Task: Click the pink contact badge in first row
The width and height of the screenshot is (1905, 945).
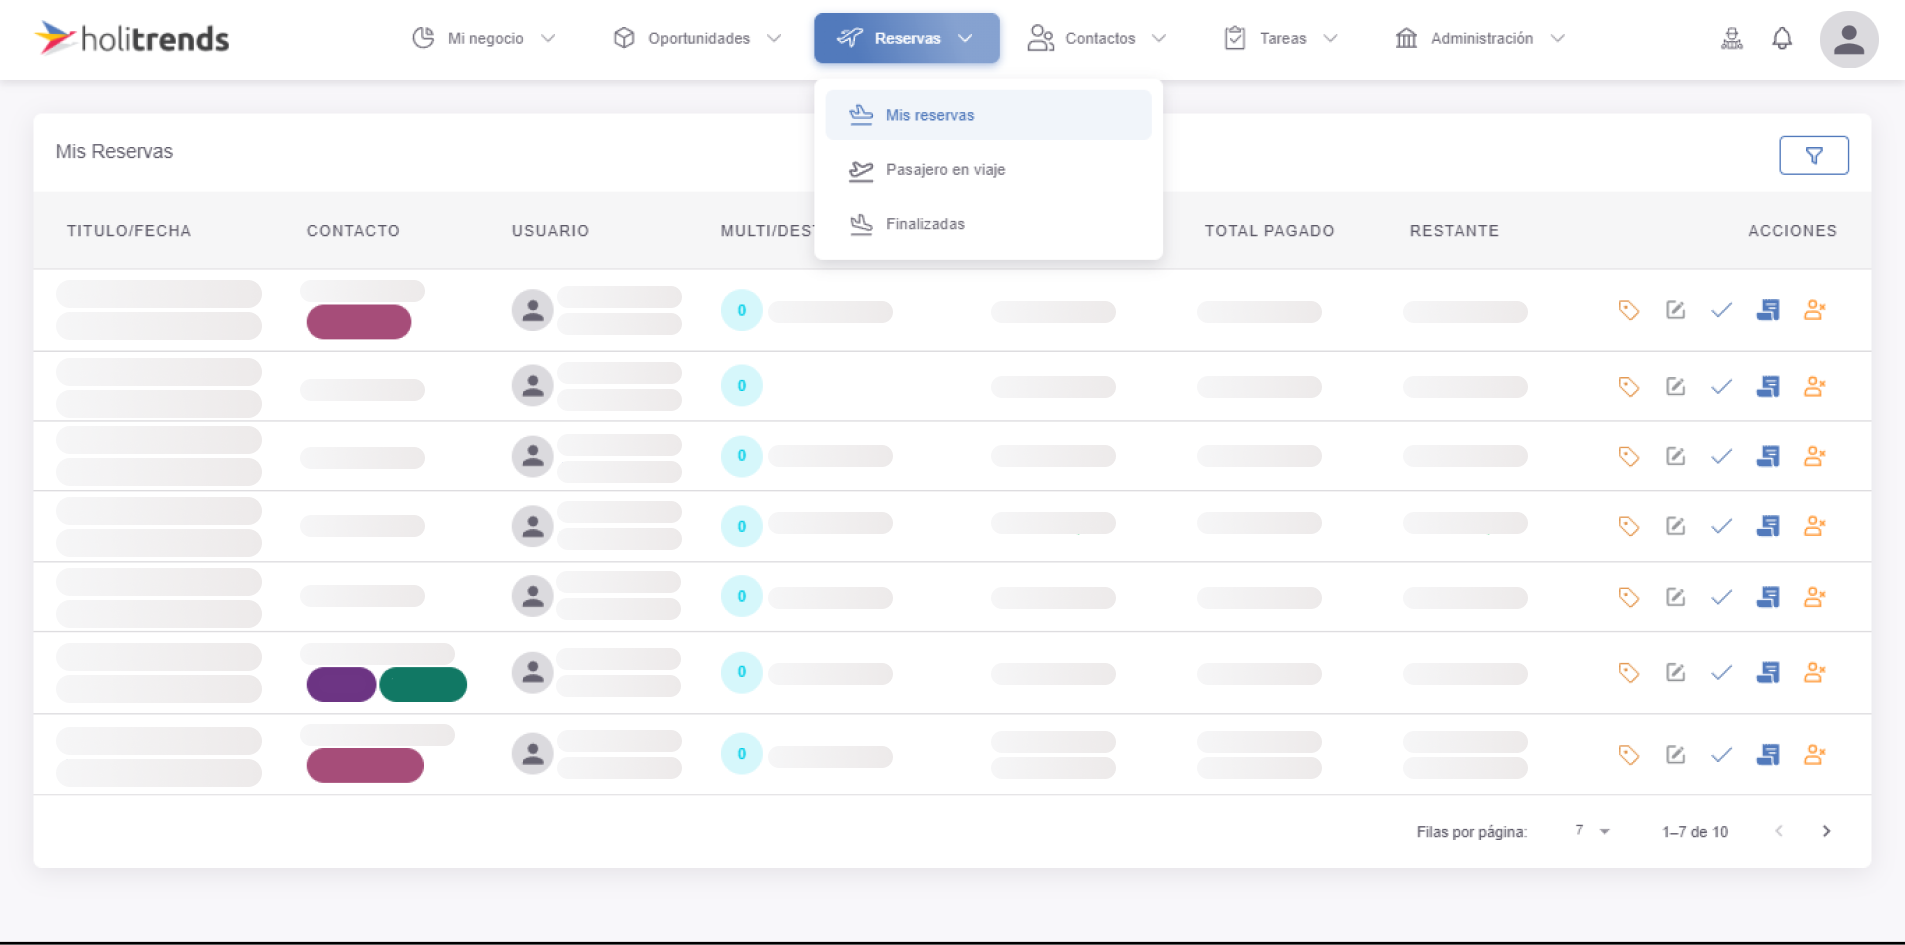Action: (359, 322)
